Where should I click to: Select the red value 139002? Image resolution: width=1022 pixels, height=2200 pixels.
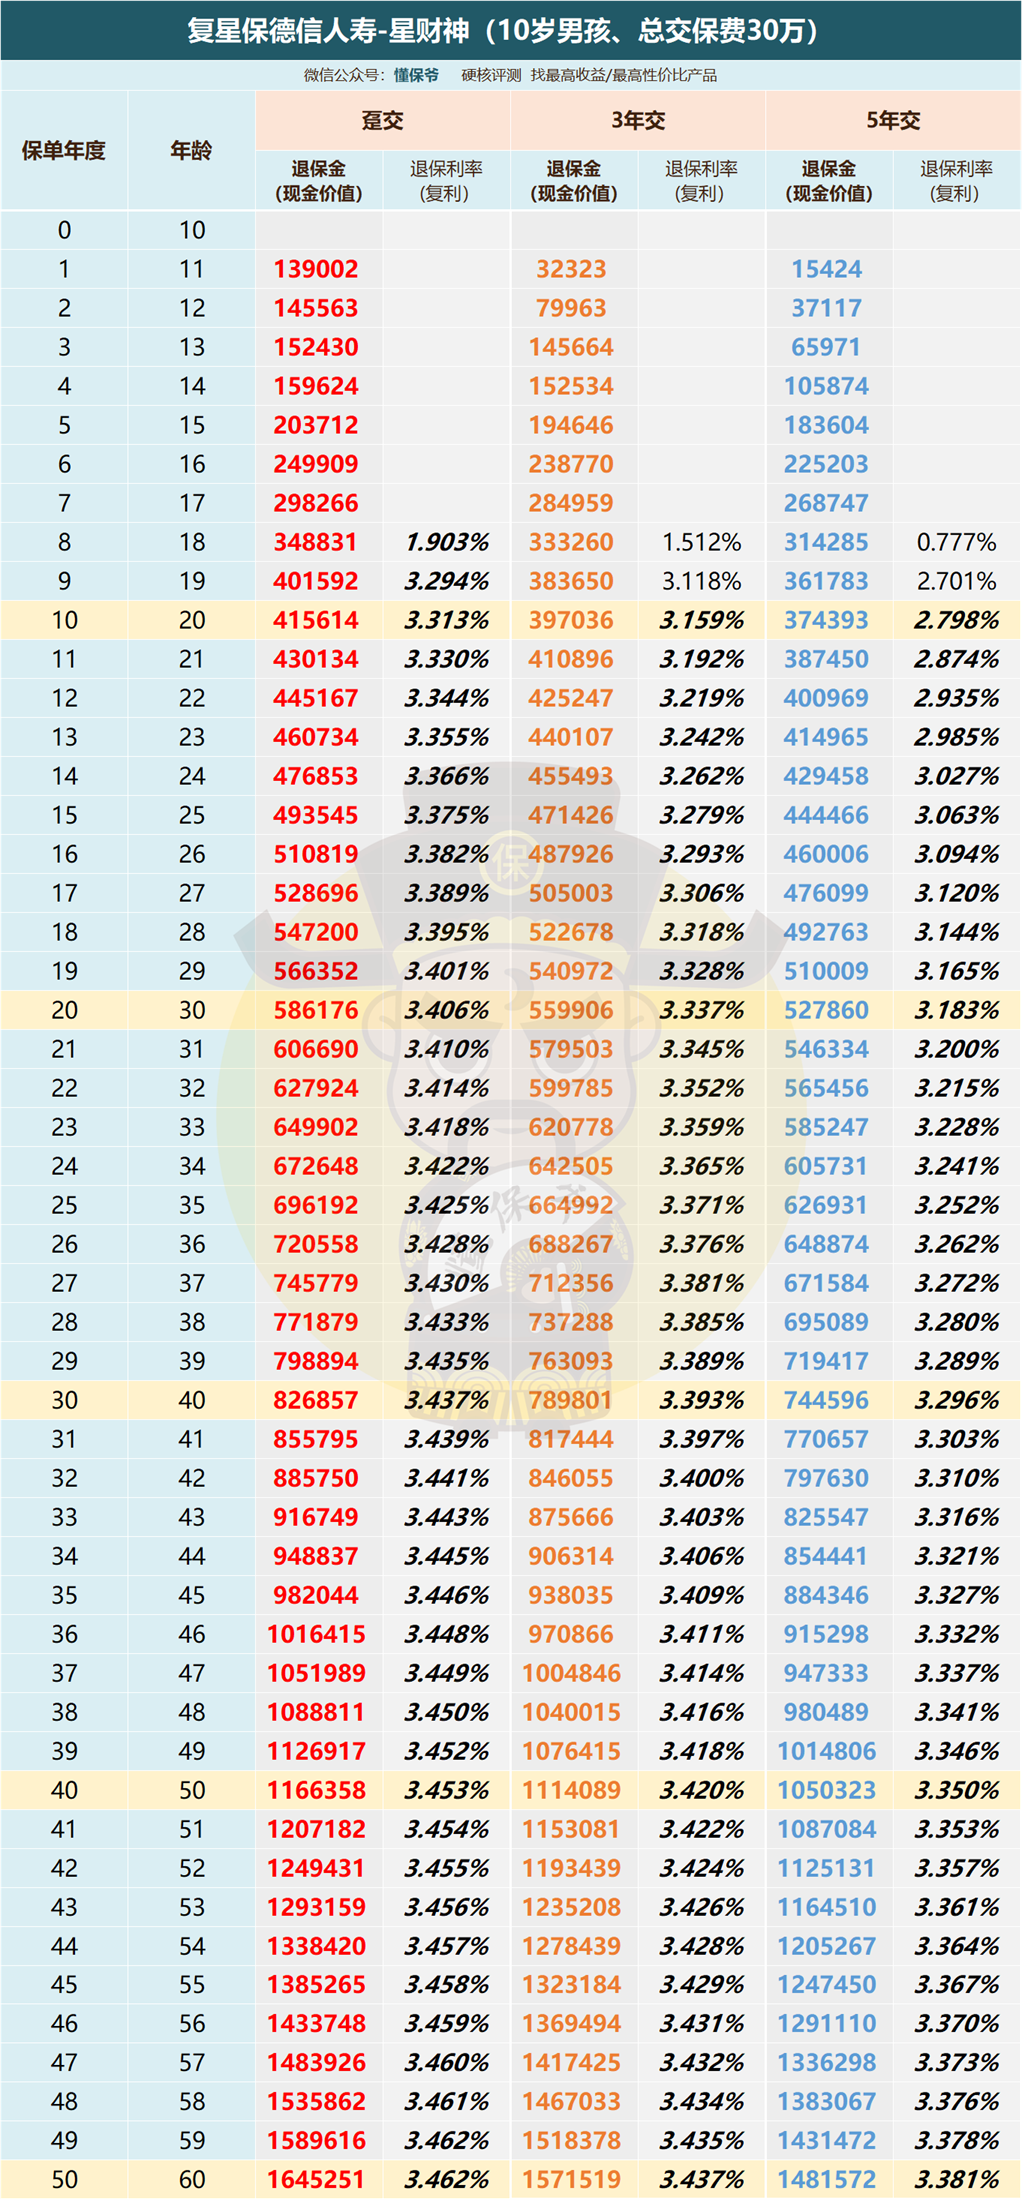(x=316, y=269)
